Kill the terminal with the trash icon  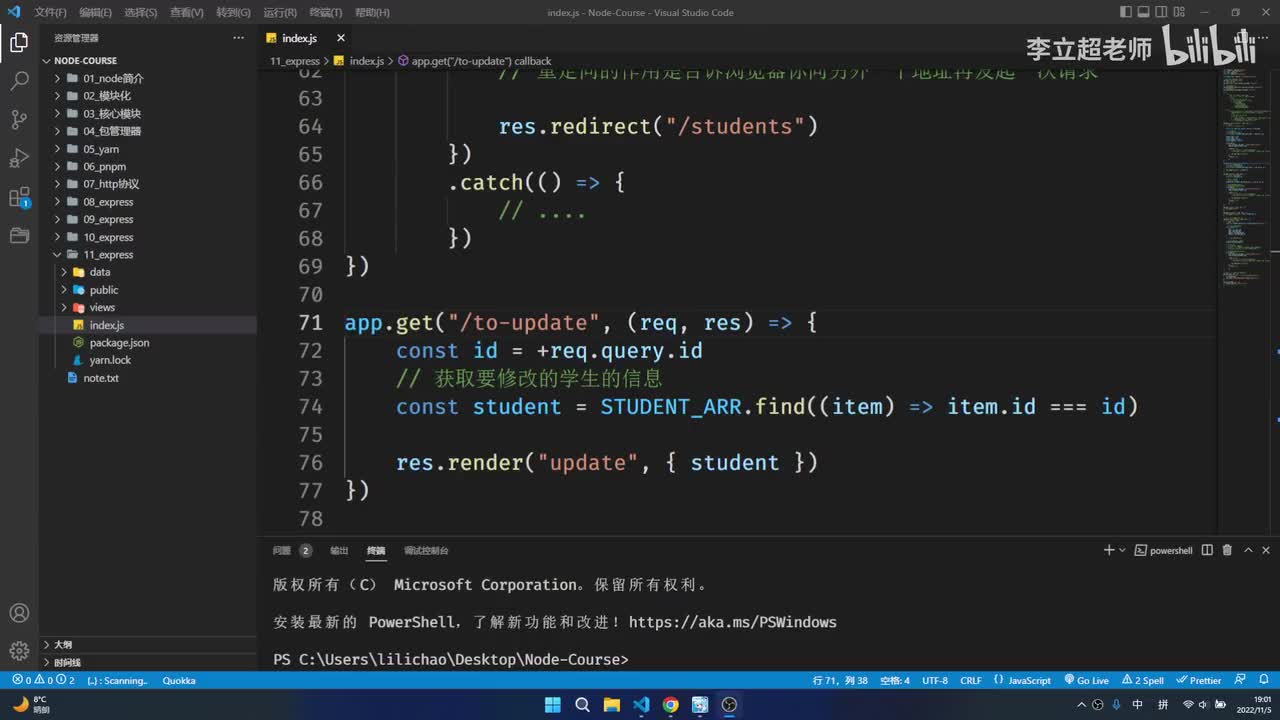point(1227,550)
